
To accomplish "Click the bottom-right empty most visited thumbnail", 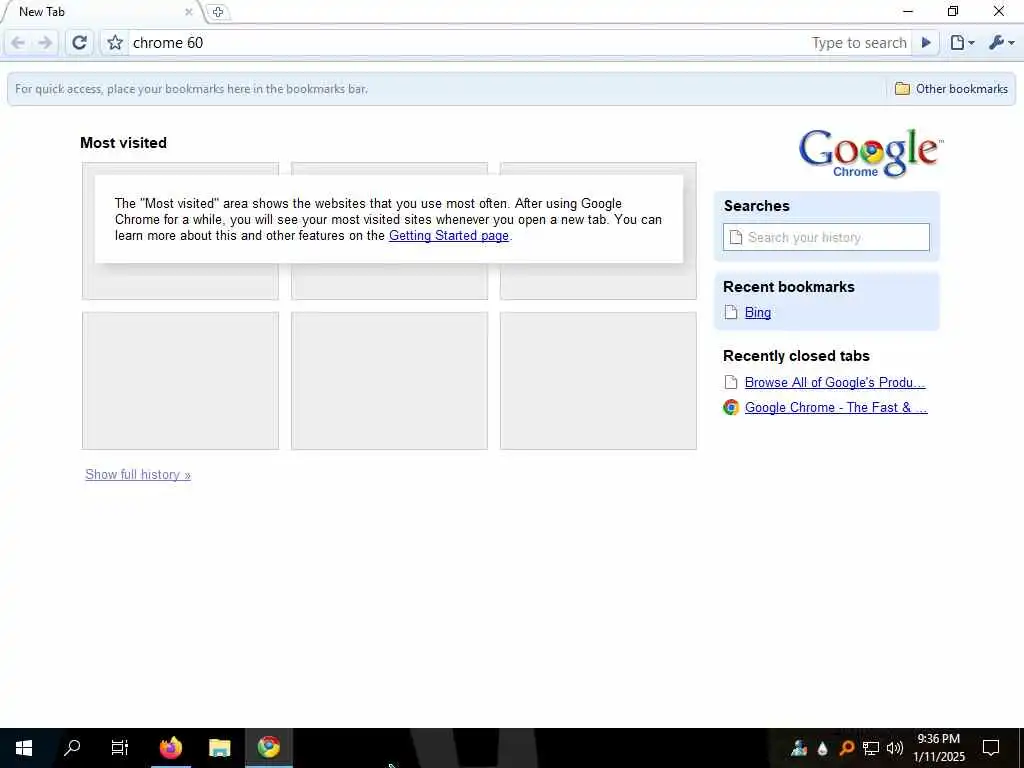I will point(598,381).
